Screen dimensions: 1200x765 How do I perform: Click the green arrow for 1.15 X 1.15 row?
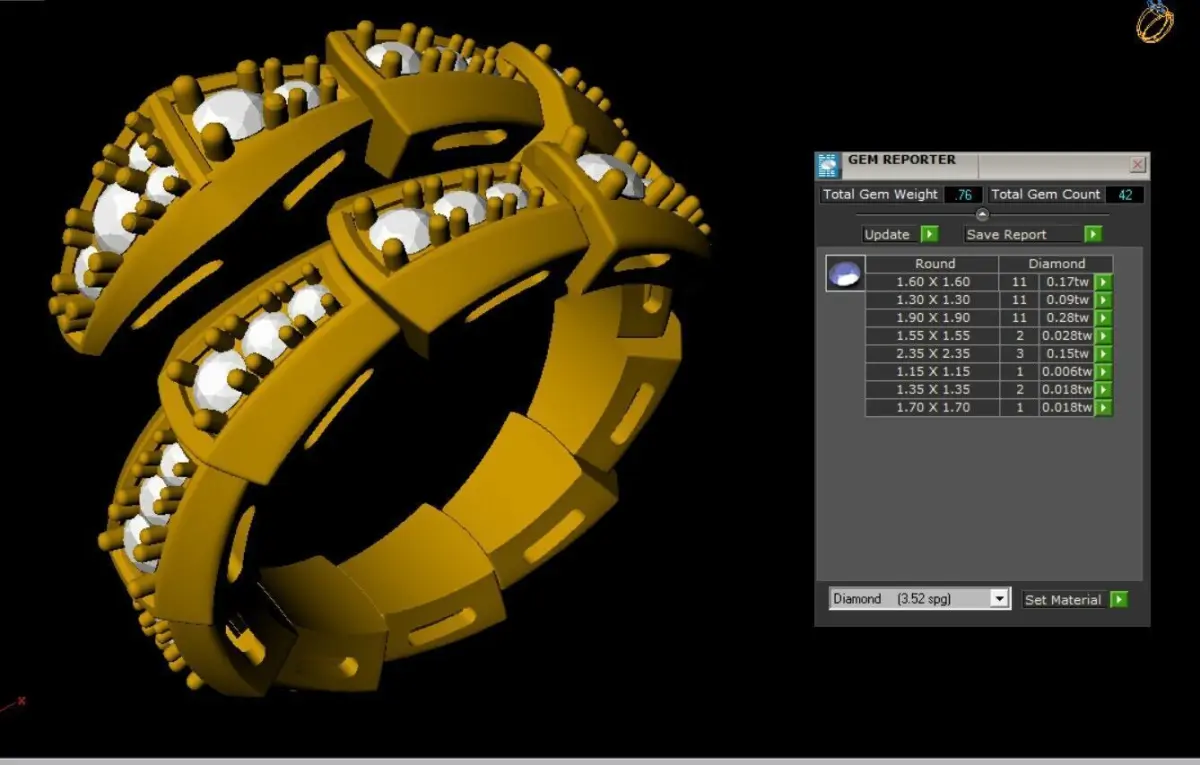[x=1103, y=372]
